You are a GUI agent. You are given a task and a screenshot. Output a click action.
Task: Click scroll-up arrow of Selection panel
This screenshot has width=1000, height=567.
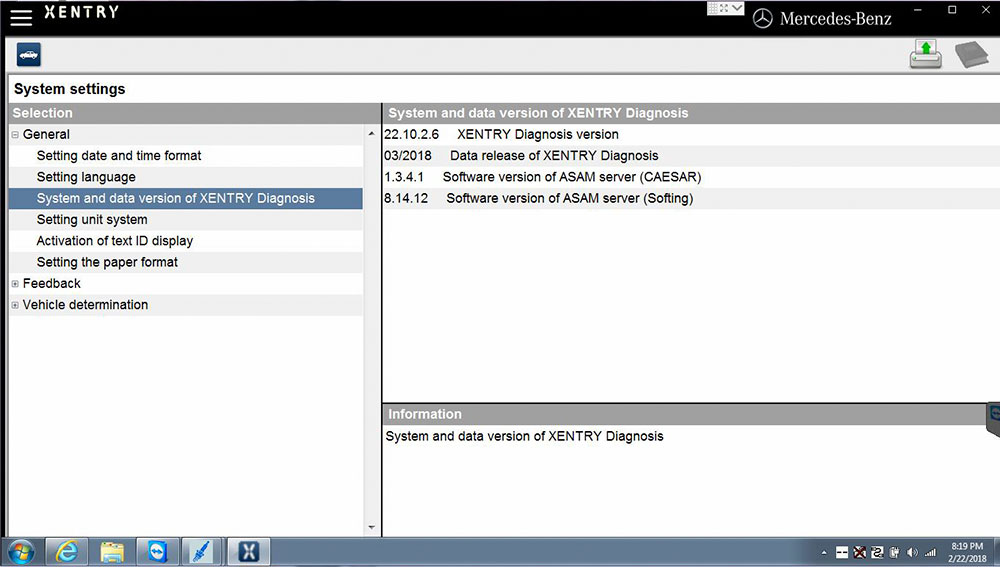click(371, 134)
